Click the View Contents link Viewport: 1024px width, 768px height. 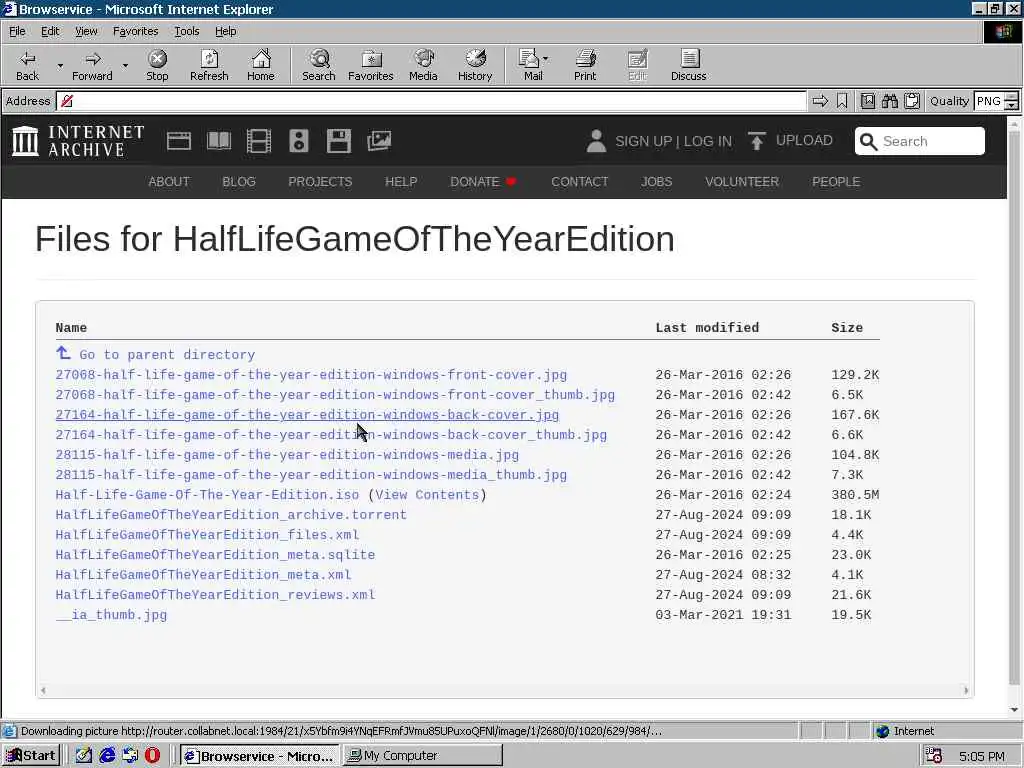[x=427, y=495]
